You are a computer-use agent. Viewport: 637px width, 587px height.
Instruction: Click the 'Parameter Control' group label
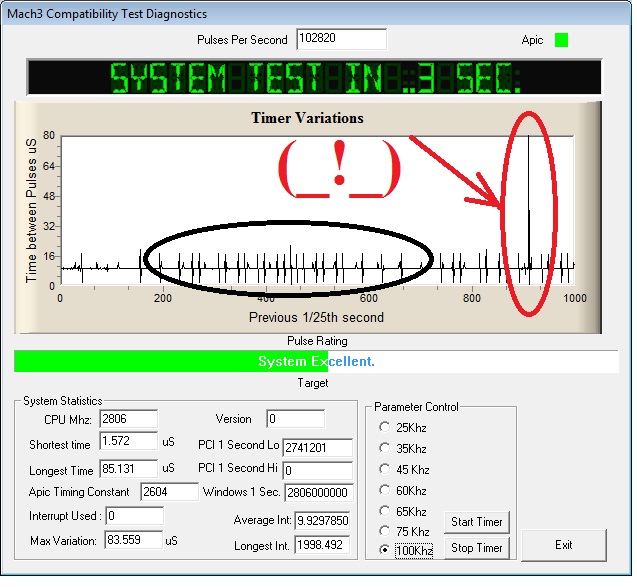416,407
